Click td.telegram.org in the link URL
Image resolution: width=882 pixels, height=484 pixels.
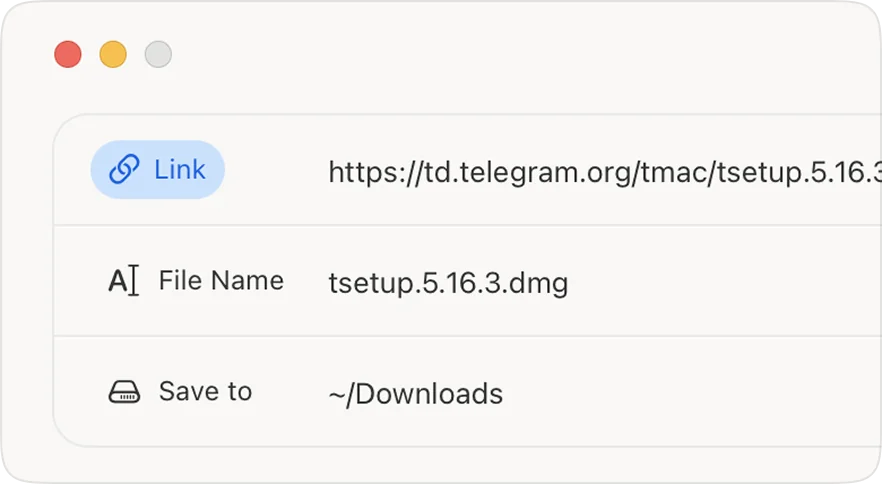coord(522,172)
